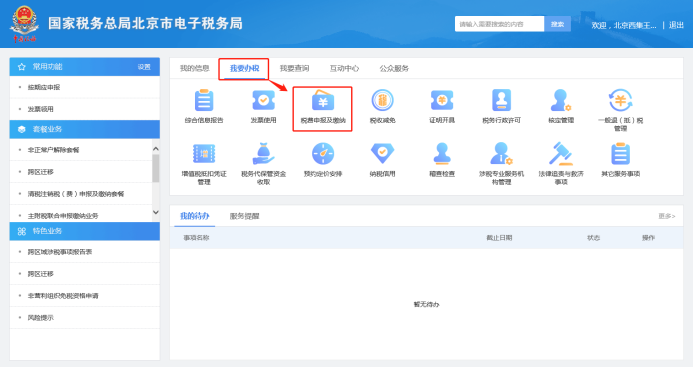
Task: Click the 纳税信用 diamond icon
Action: [x=382, y=153]
